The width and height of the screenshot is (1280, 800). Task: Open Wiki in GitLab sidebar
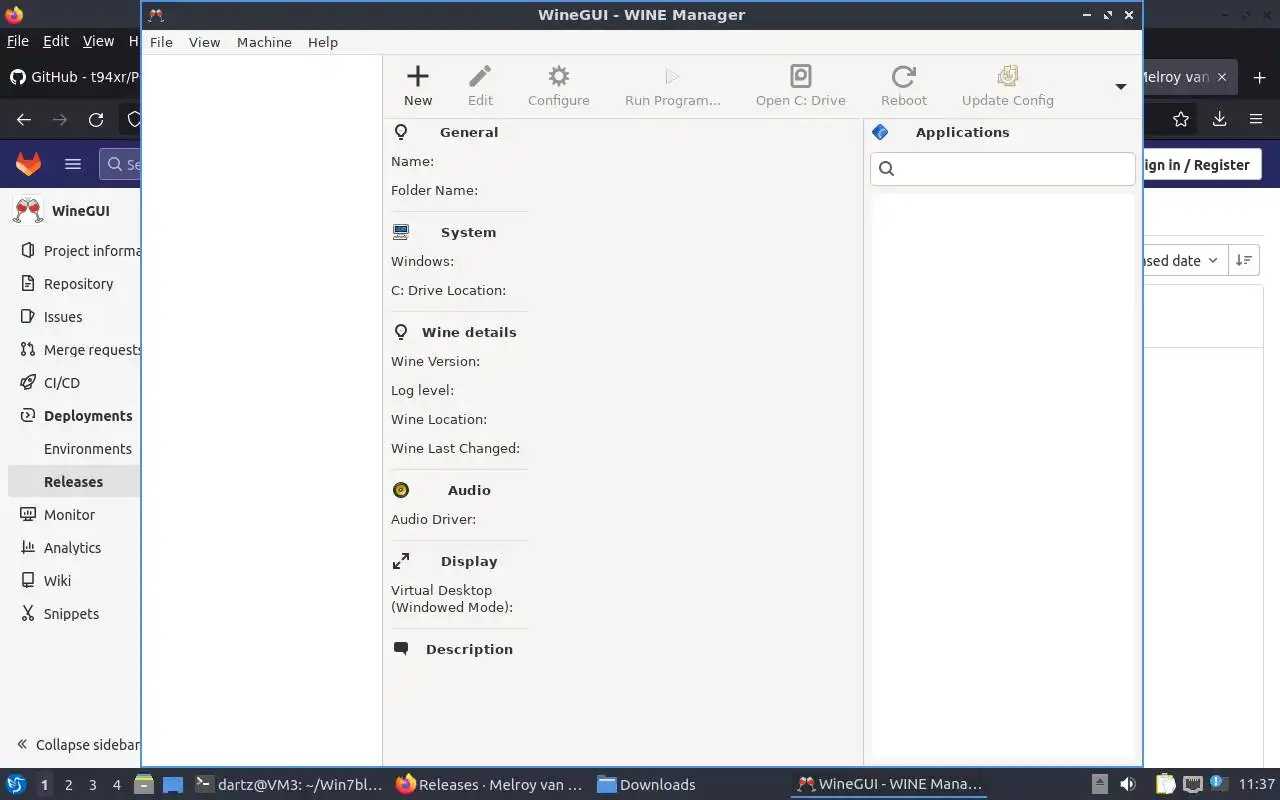(x=57, y=581)
